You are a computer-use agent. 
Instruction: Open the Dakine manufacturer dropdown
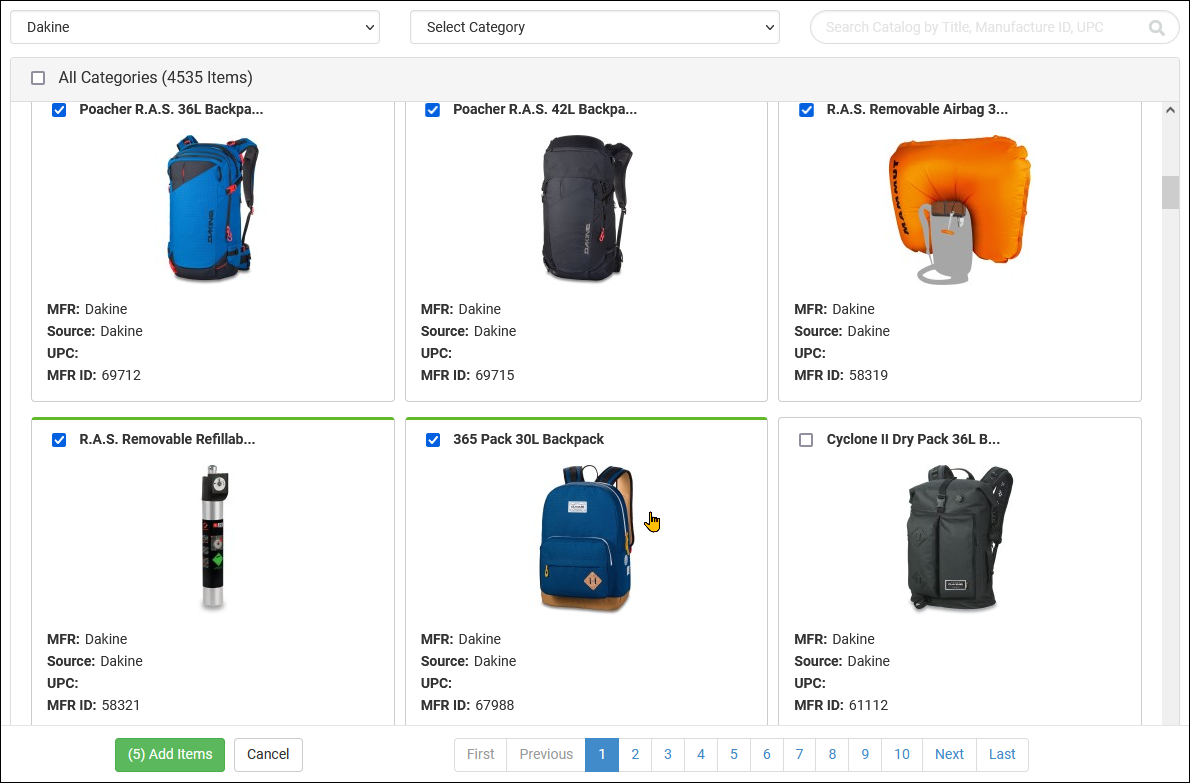tap(195, 27)
